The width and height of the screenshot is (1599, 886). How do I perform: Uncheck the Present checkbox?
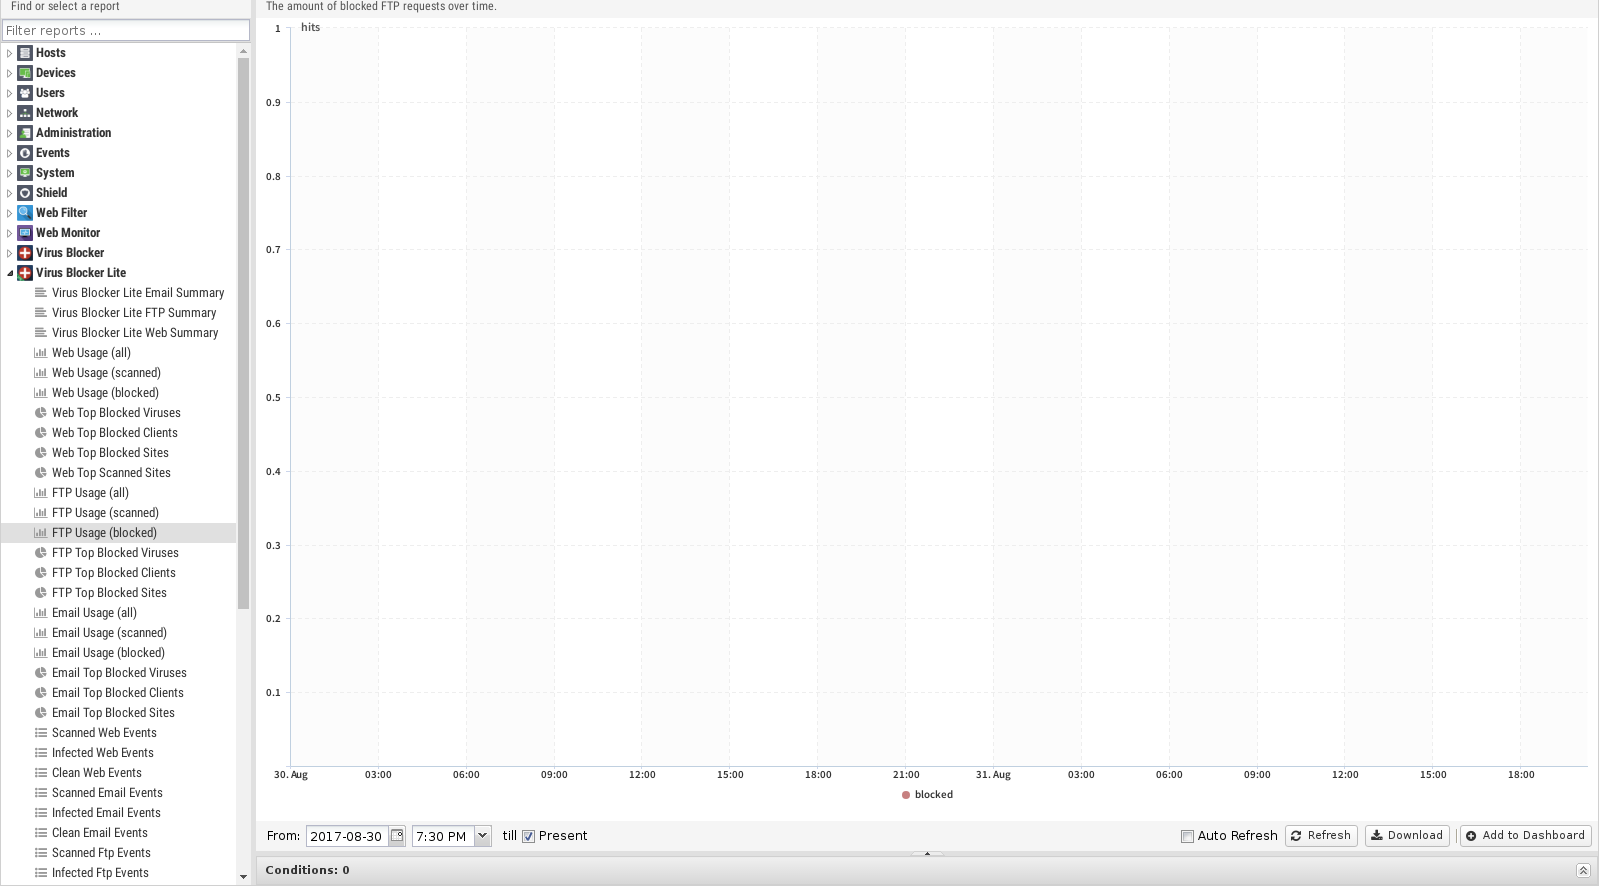pyautogui.click(x=529, y=836)
